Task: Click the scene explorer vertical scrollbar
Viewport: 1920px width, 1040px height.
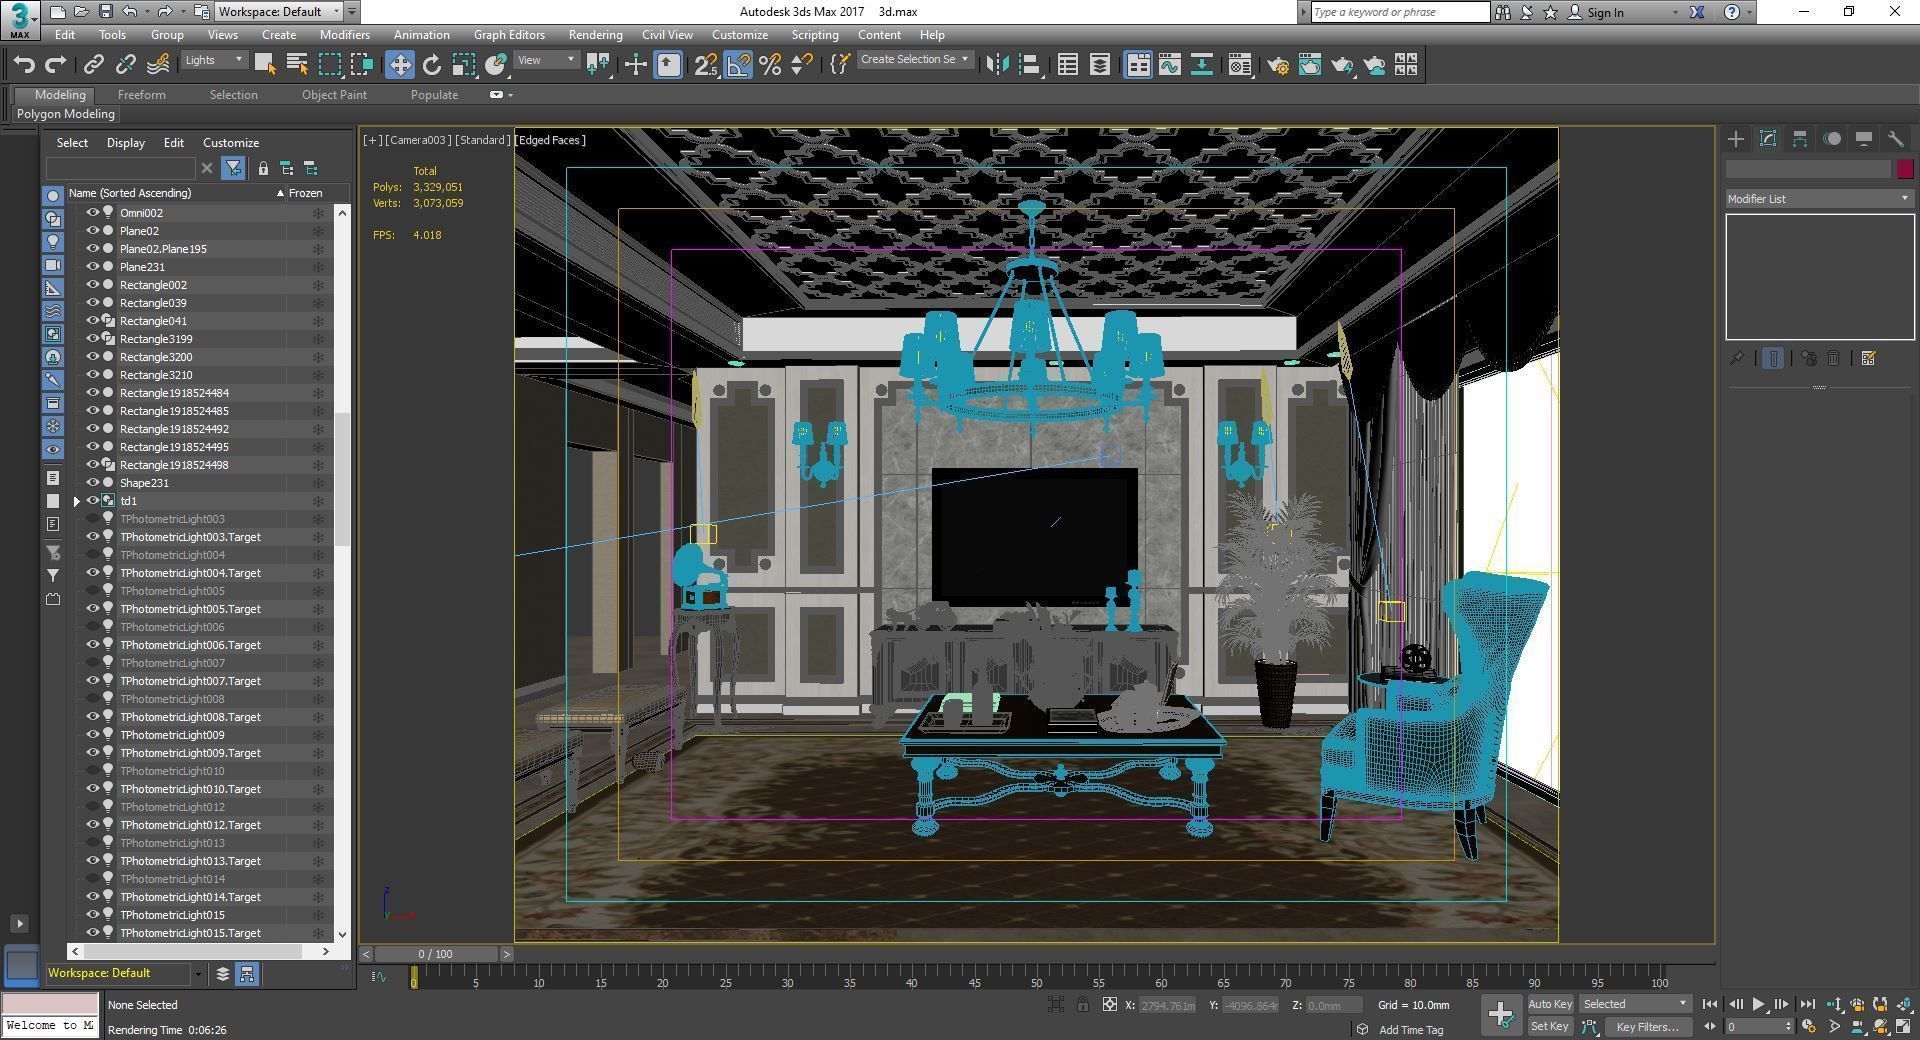Action: pyautogui.click(x=342, y=479)
